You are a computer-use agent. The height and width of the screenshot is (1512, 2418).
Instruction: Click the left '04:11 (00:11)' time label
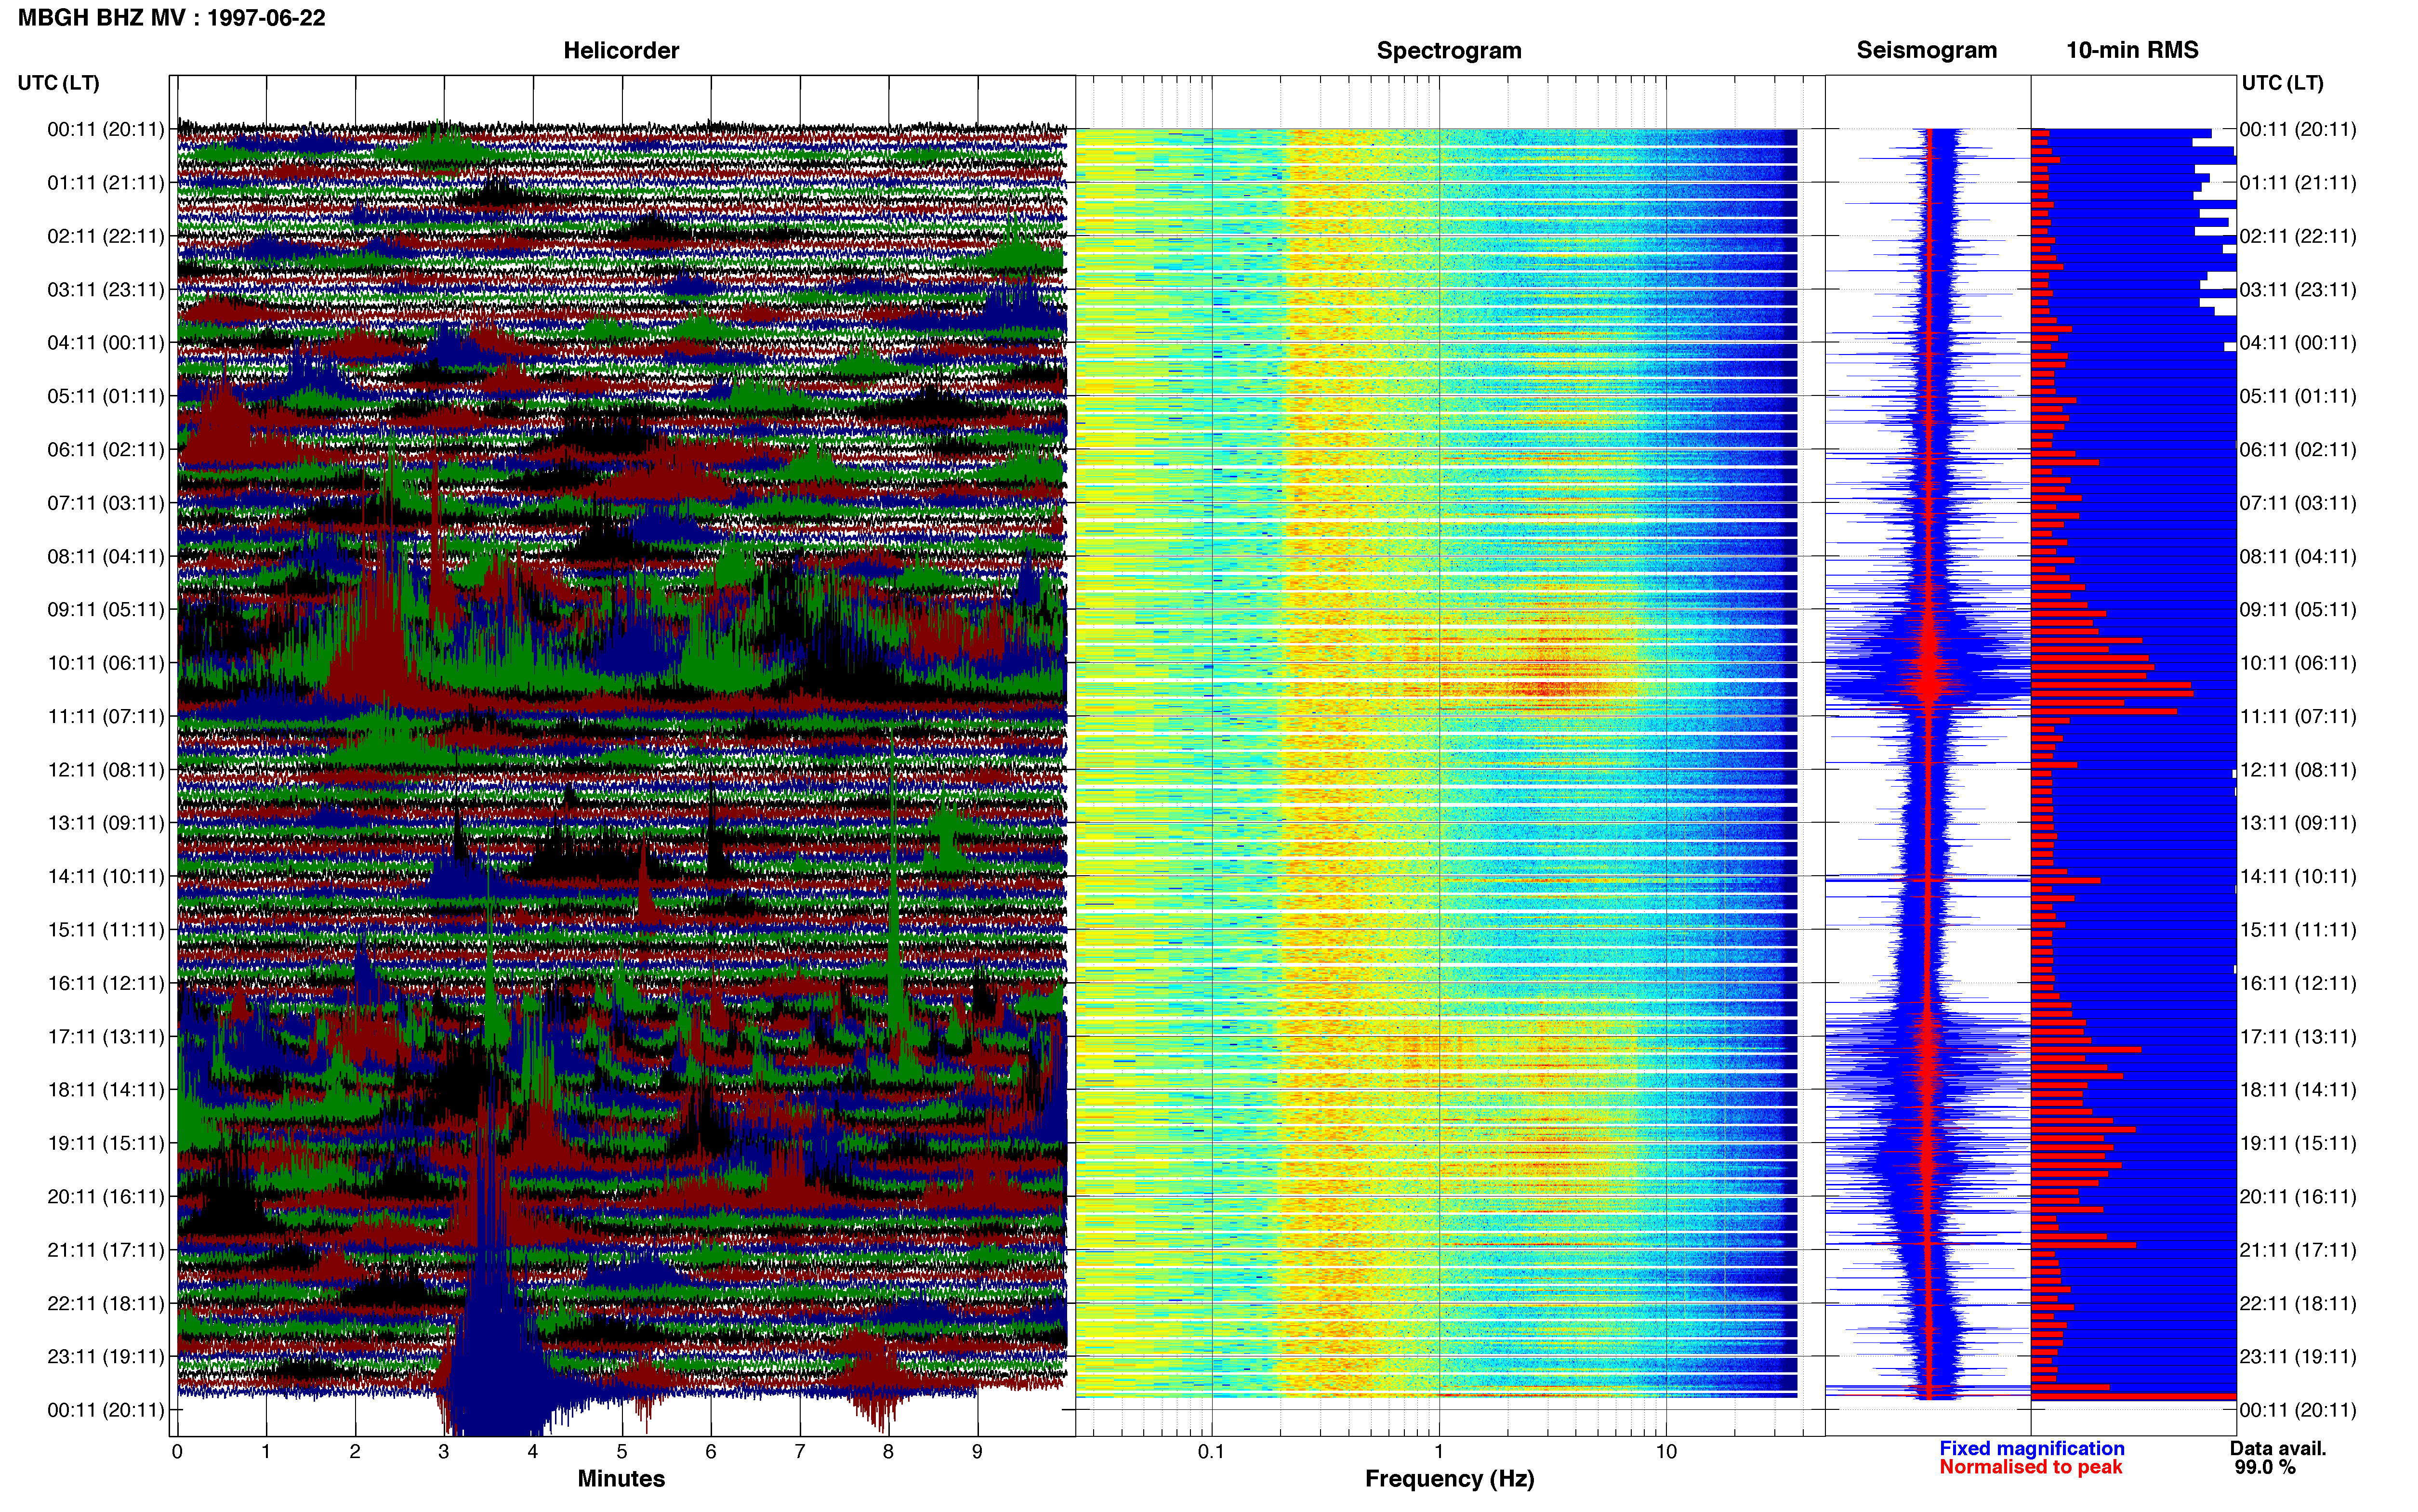(106, 343)
